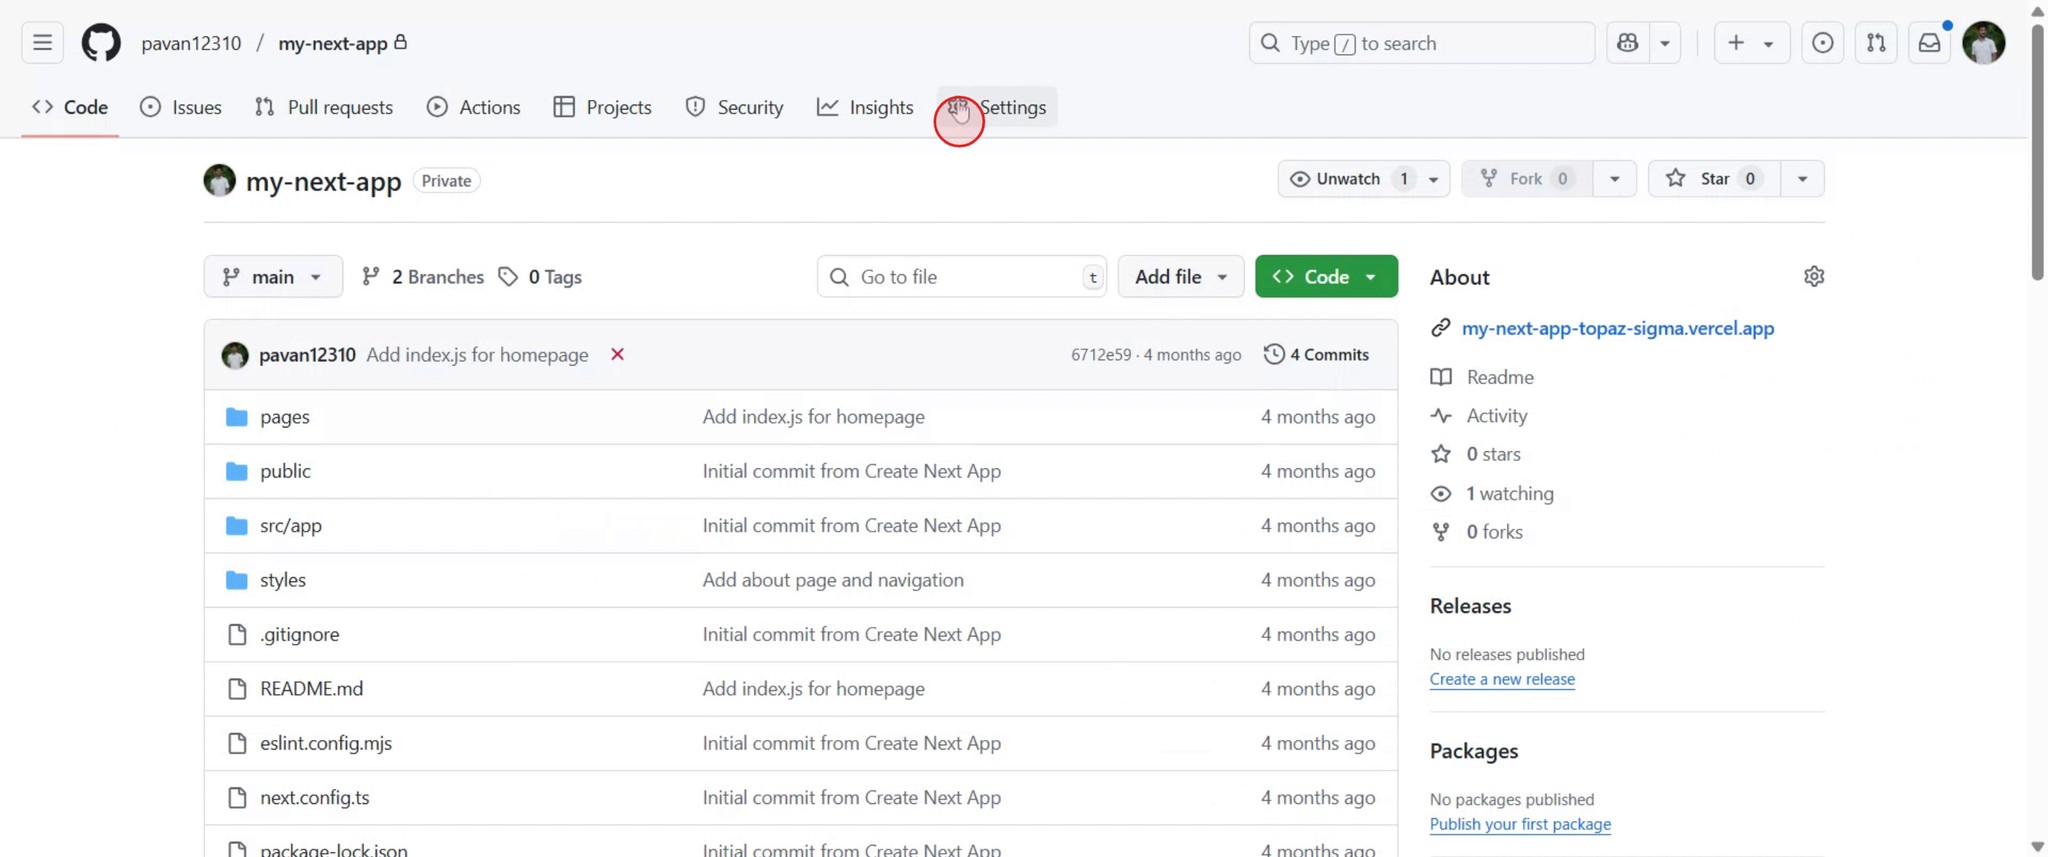Click the repository owner avatar beside my-next-app title
The width and height of the screenshot is (2048, 857).
tap(220, 180)
